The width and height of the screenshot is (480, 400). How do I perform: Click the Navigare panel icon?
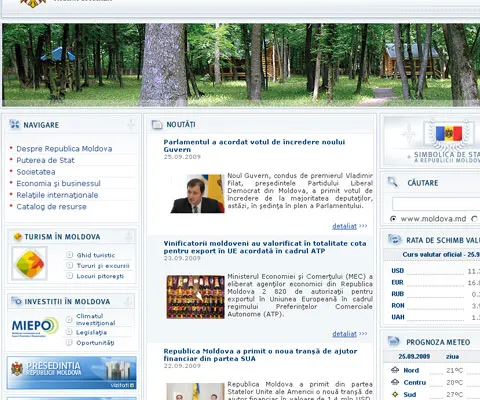pyautogui.click(x=14, y=124)
